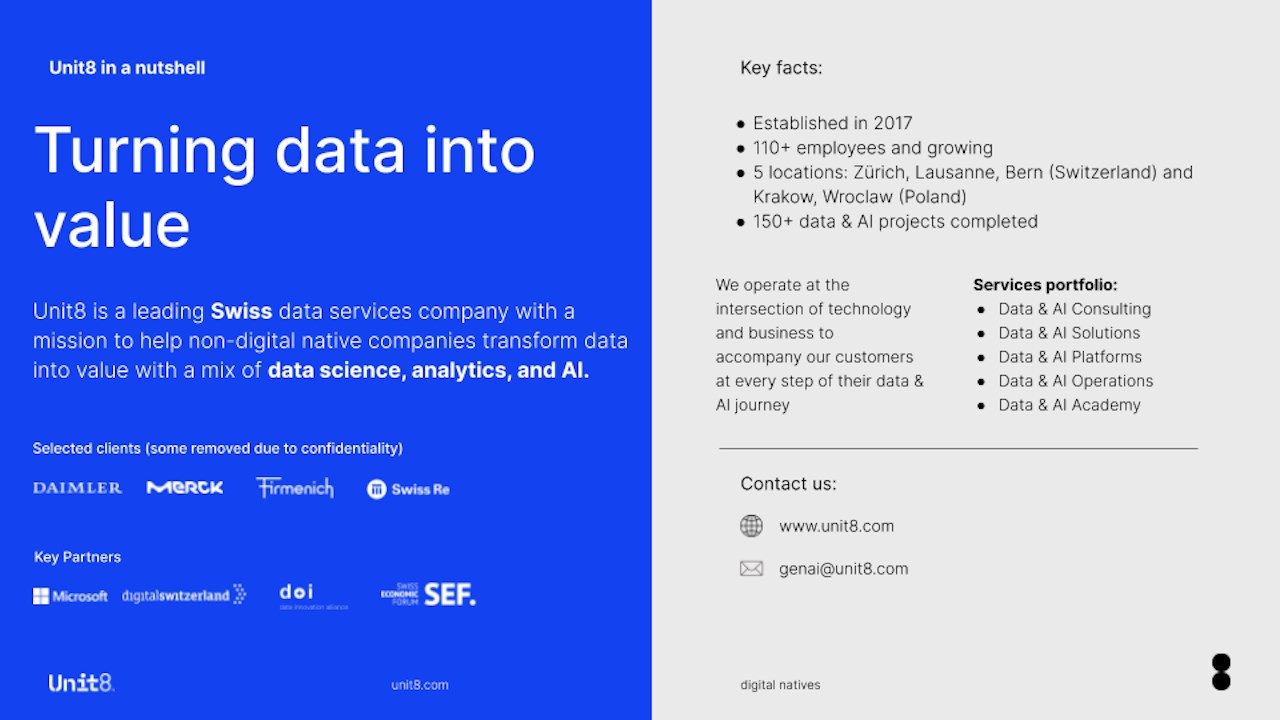
Task: Click the "Services portfolio:" heading
Action: (x=1045, y=285)
